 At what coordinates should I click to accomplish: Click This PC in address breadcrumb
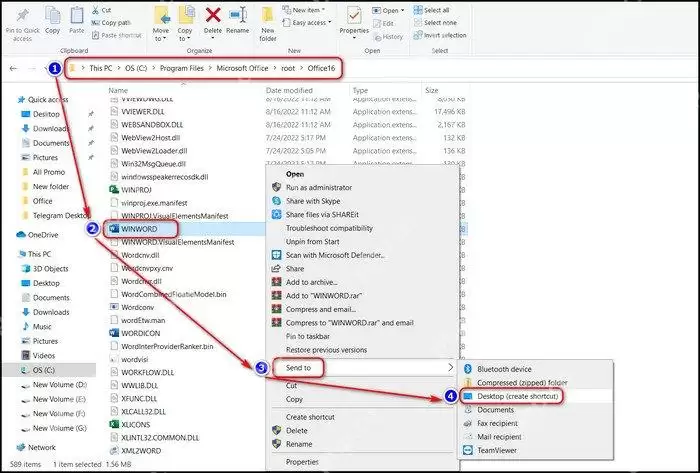click(x=101, y=68)
